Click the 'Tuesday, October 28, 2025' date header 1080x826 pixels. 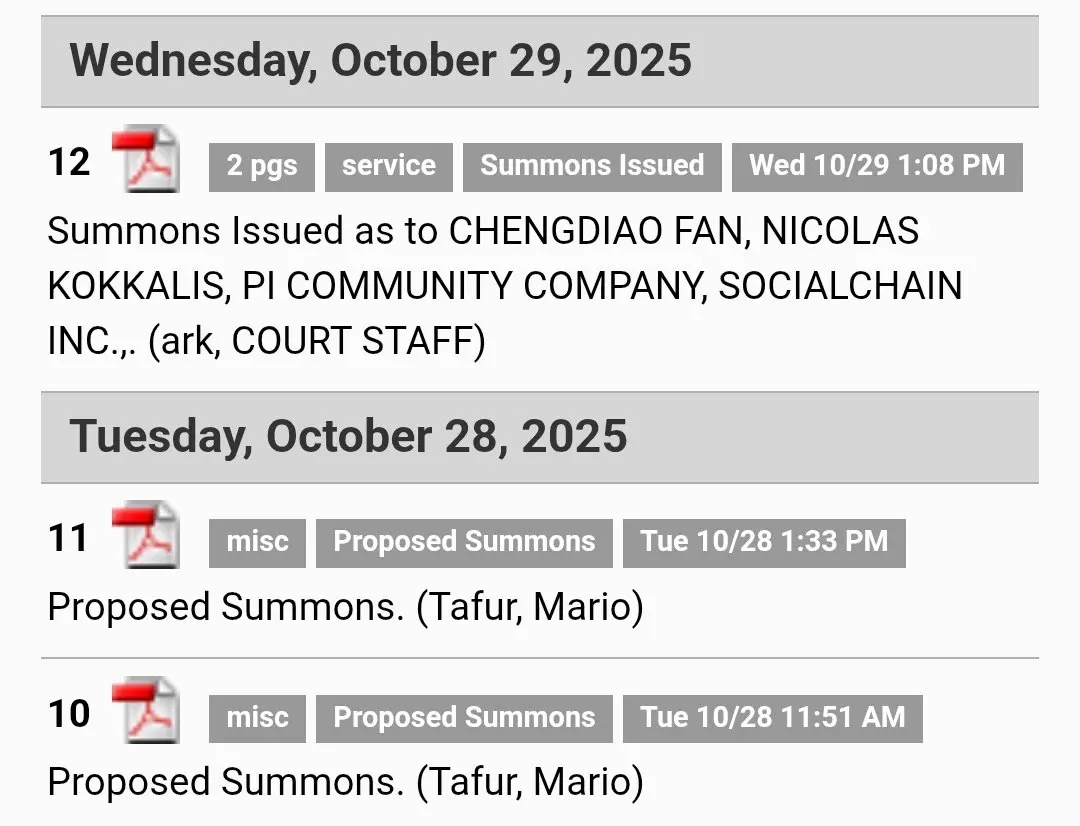(x=348, y=437)
